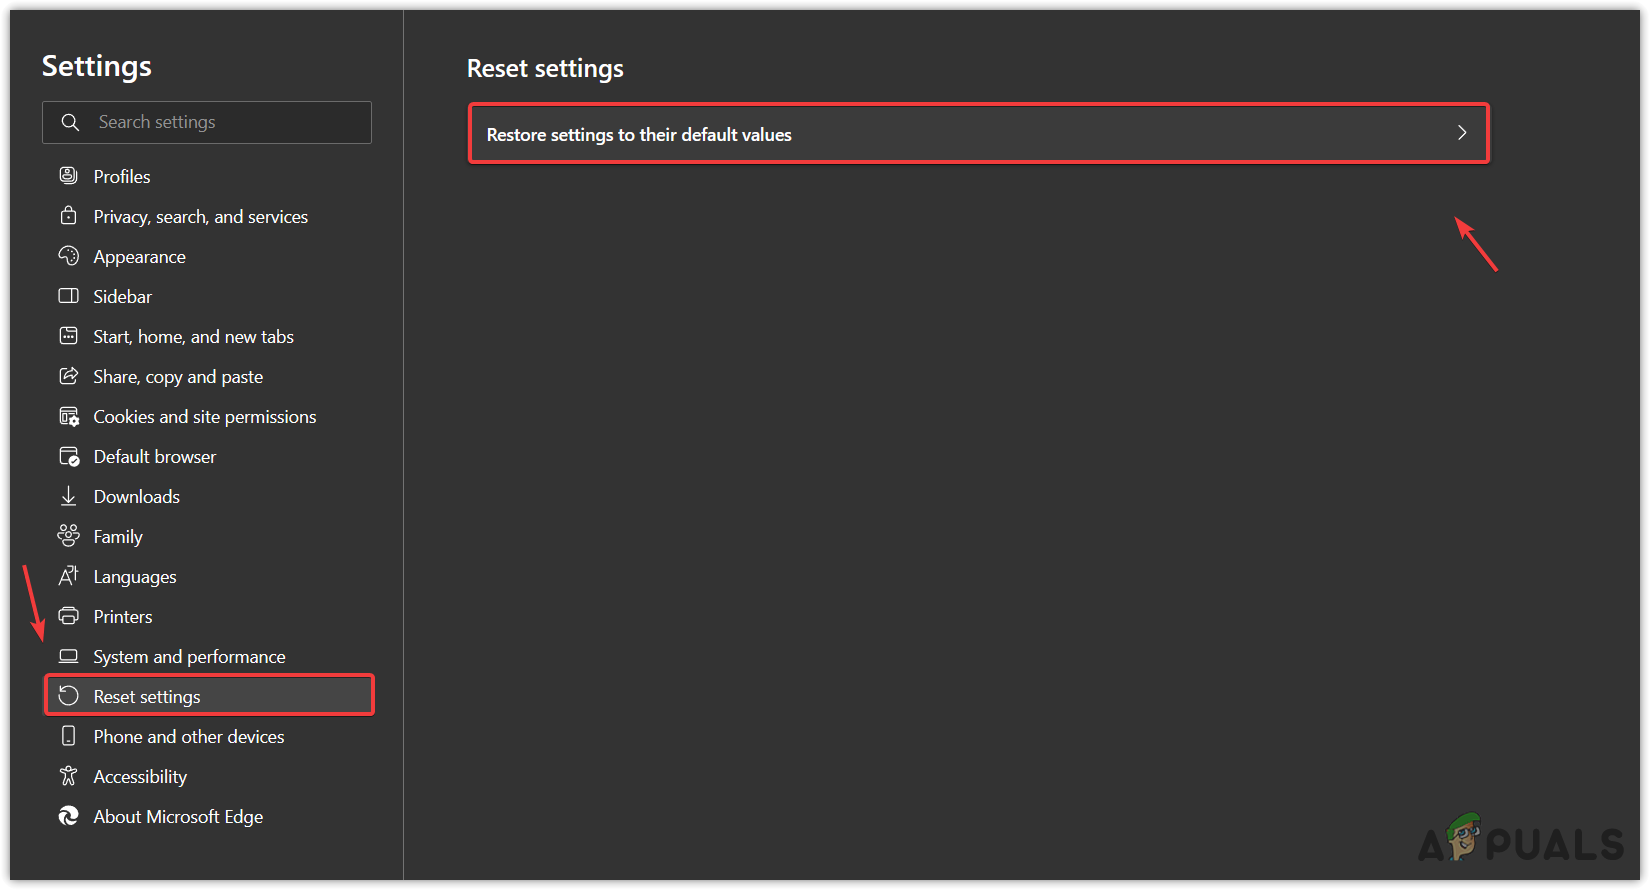The width and height of the screenshot is (1650, 890).
Task: Click the Microsoft Edge logo icon
Action: [68, 816]
